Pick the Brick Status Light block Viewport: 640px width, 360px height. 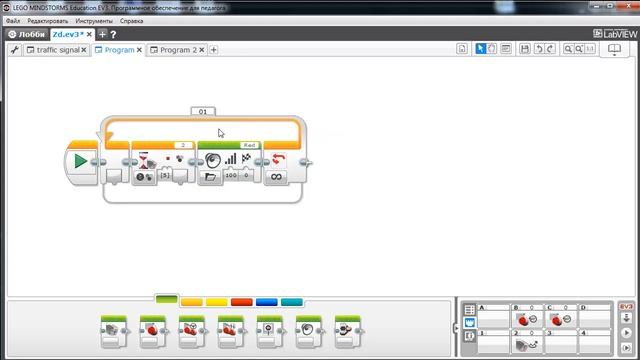click(347, 331)
